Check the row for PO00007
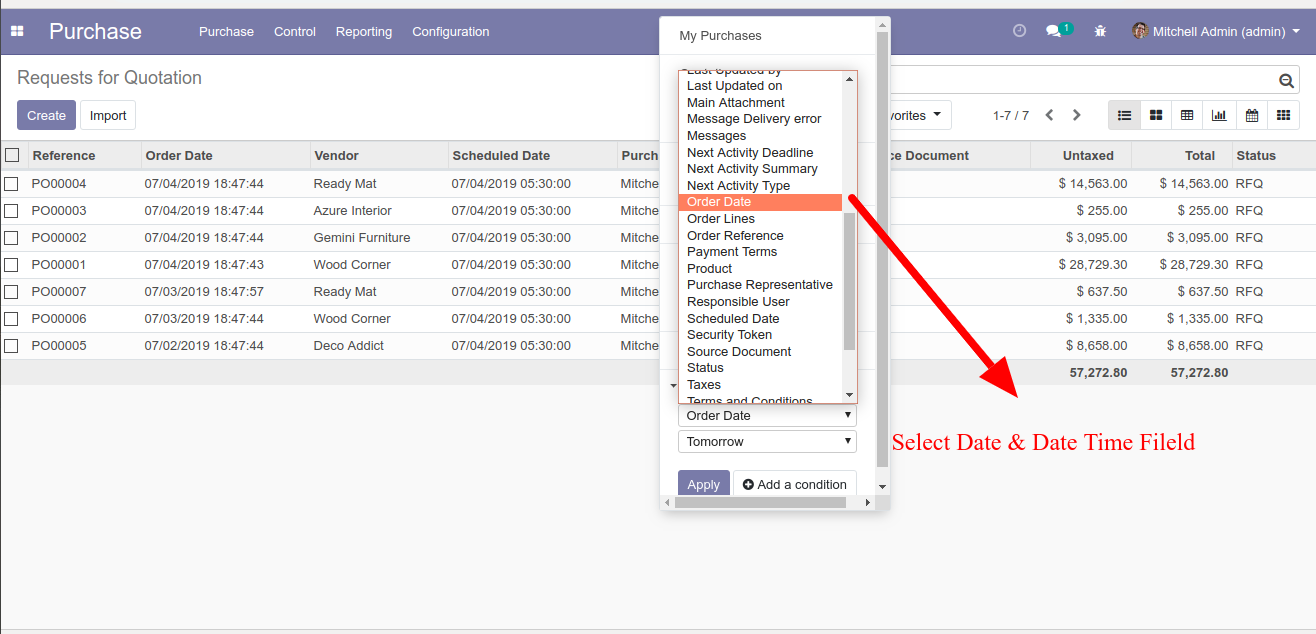The image size is (1316, 634). click(11, 292)
